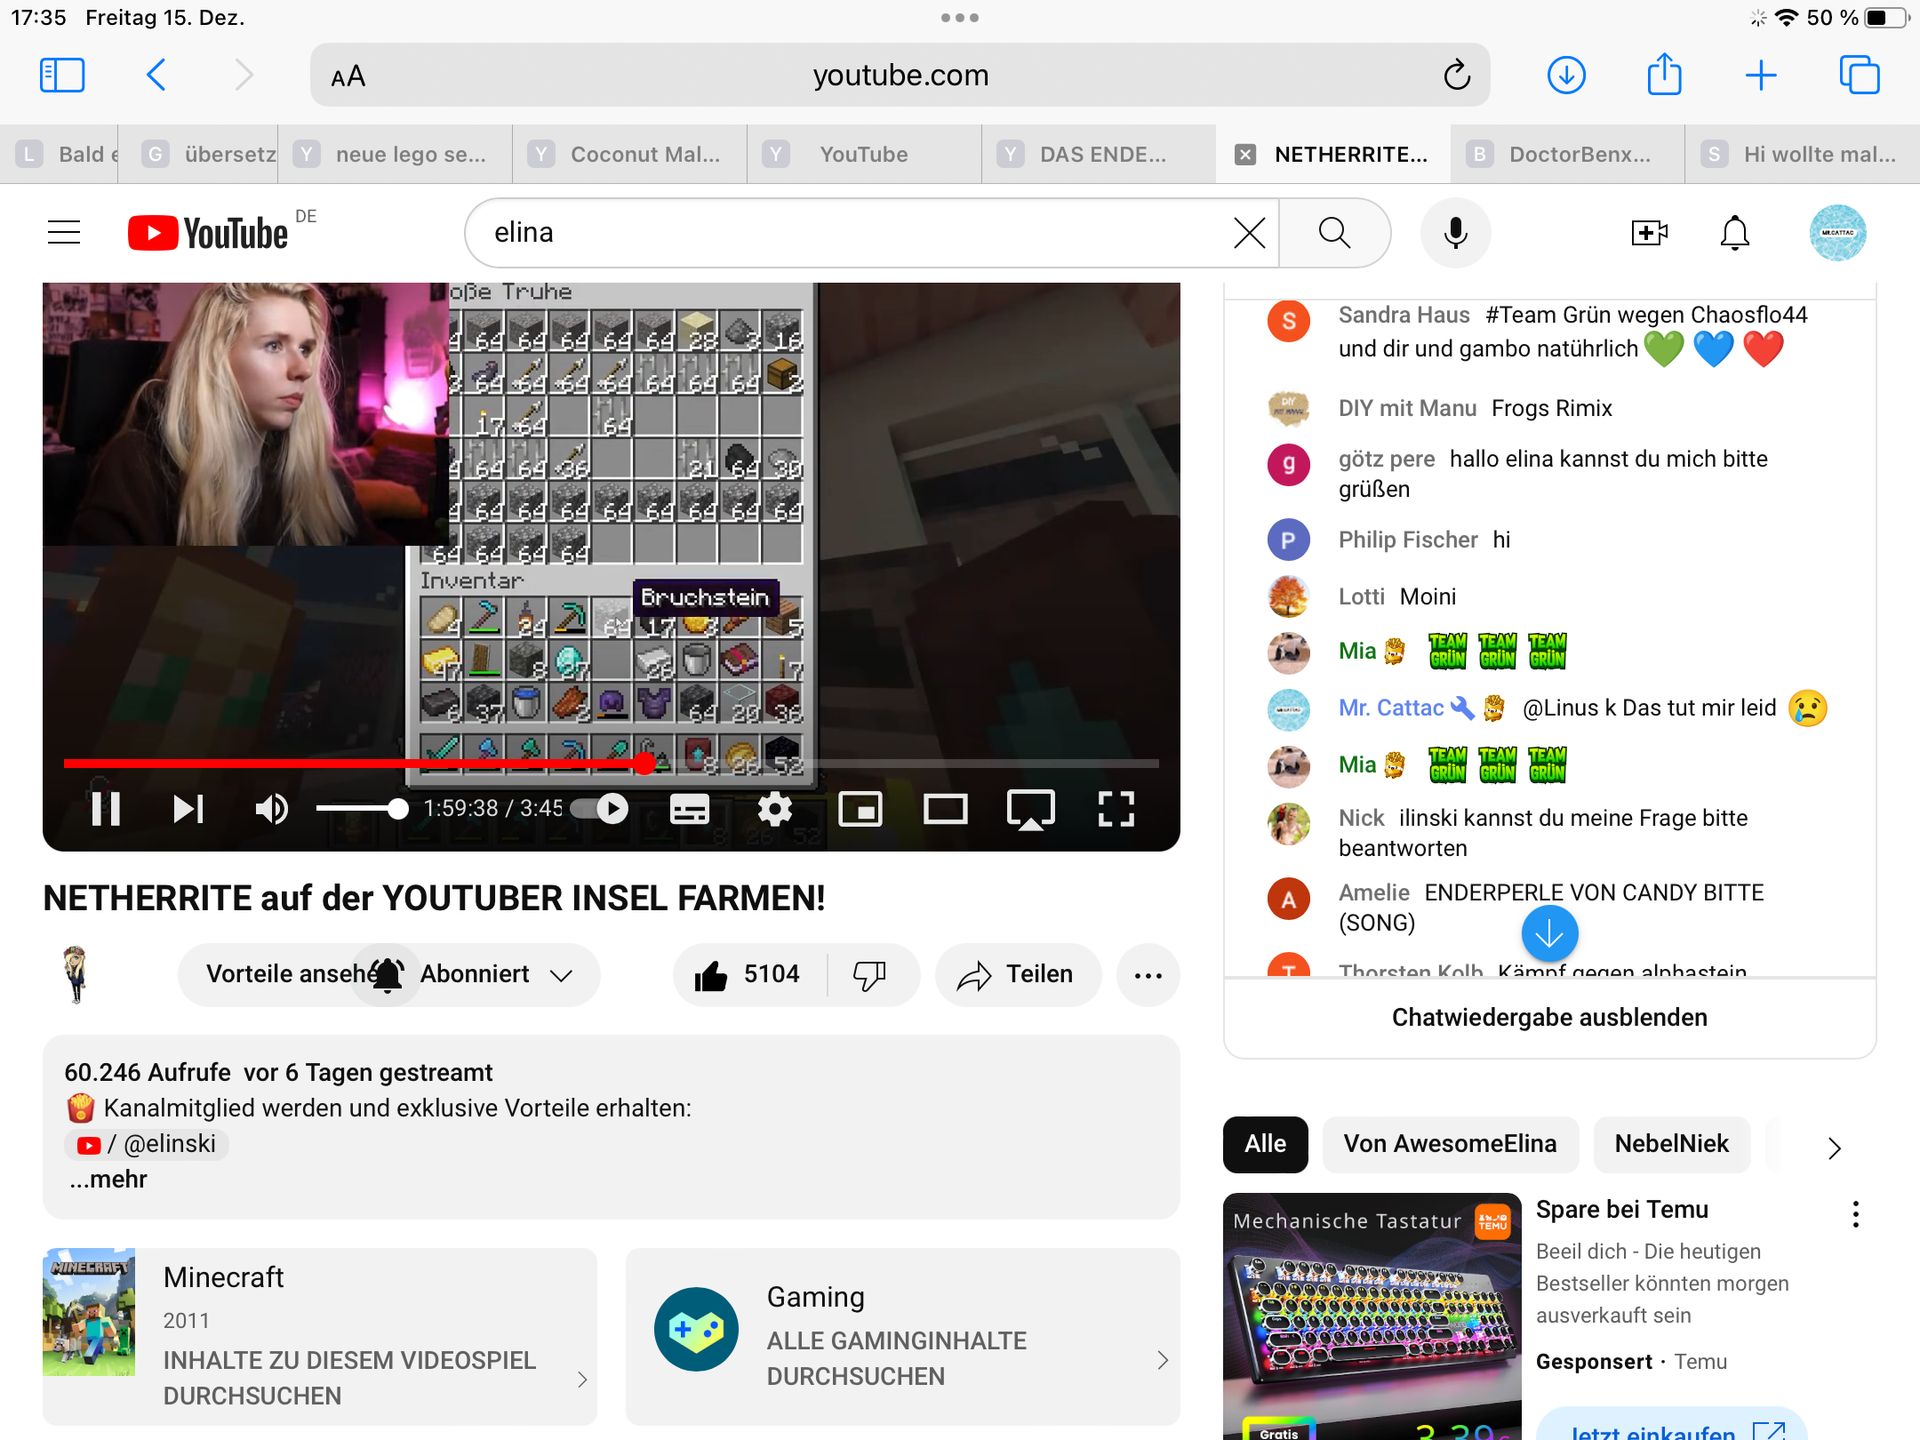Expand description with ...mehr
Screen dimensions: 1920x1440
pyautogui.click(x=108, y=1179)
